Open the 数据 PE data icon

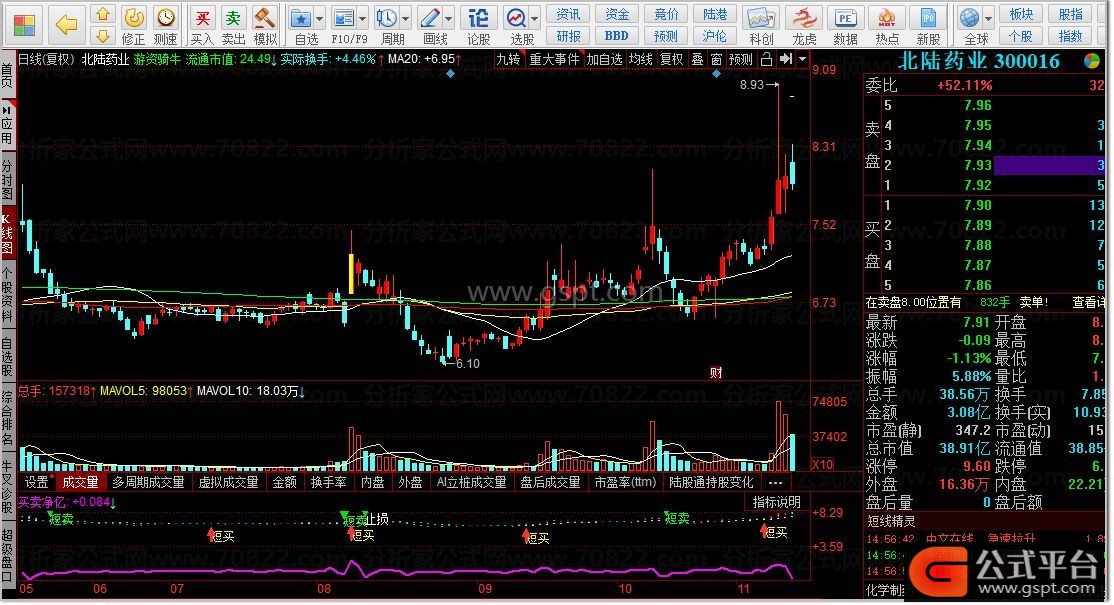pyautogui.click(x=845, y=18)
